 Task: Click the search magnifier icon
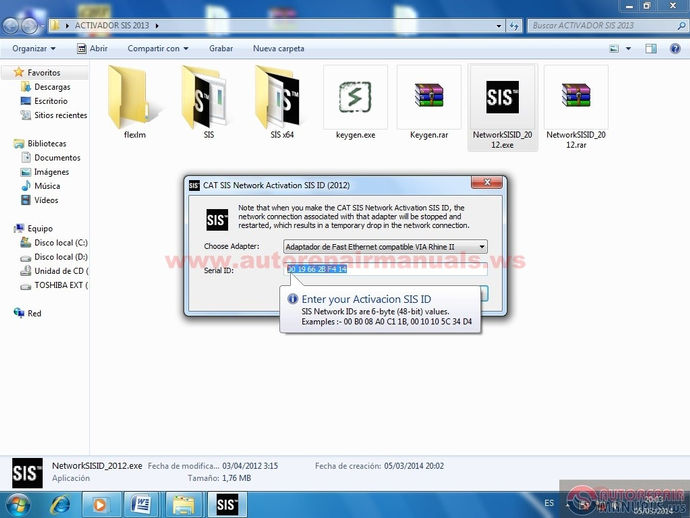pyautogui.click(x=681, y=26)
